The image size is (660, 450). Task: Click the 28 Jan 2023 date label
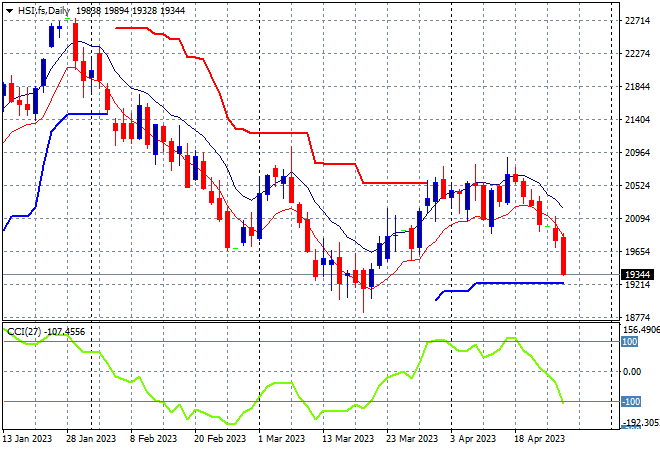coord(91,439)
